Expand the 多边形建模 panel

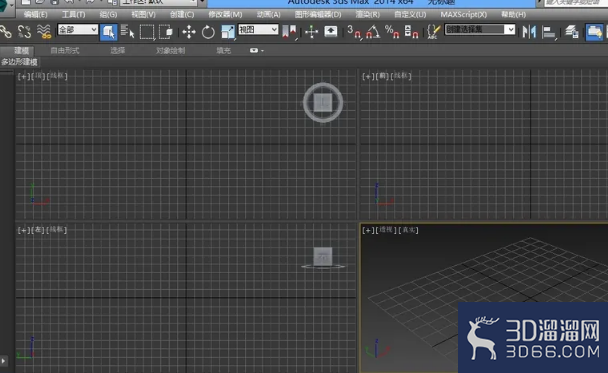tap(19, 62)
